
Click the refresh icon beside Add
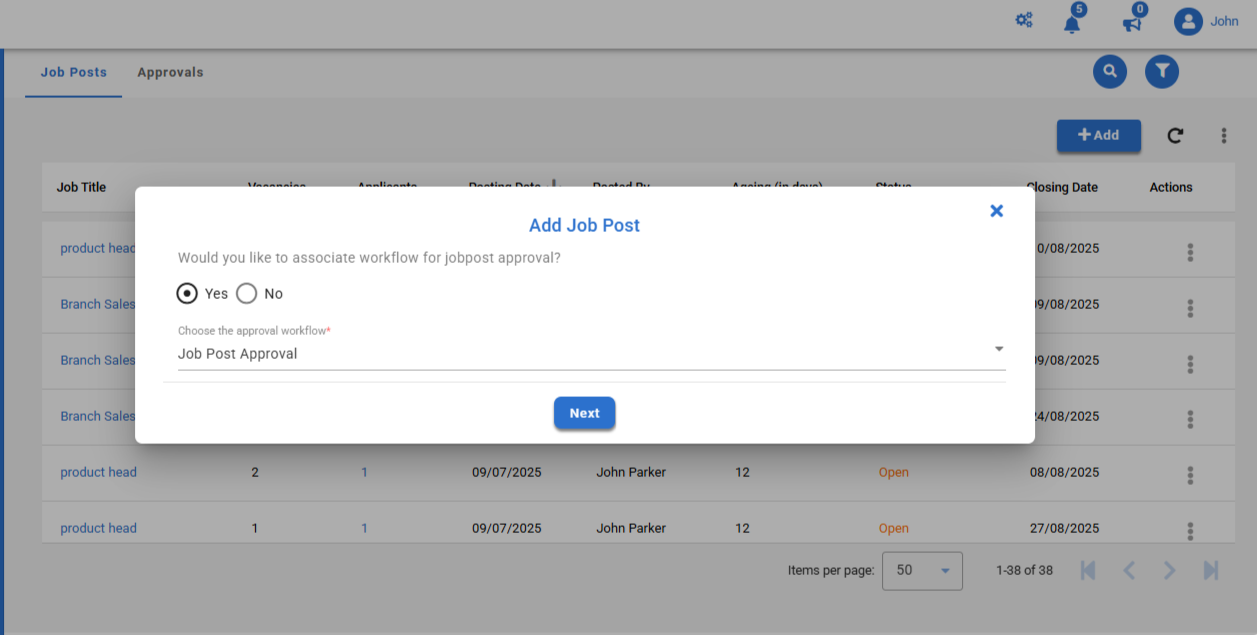(x=1175, y=136)
